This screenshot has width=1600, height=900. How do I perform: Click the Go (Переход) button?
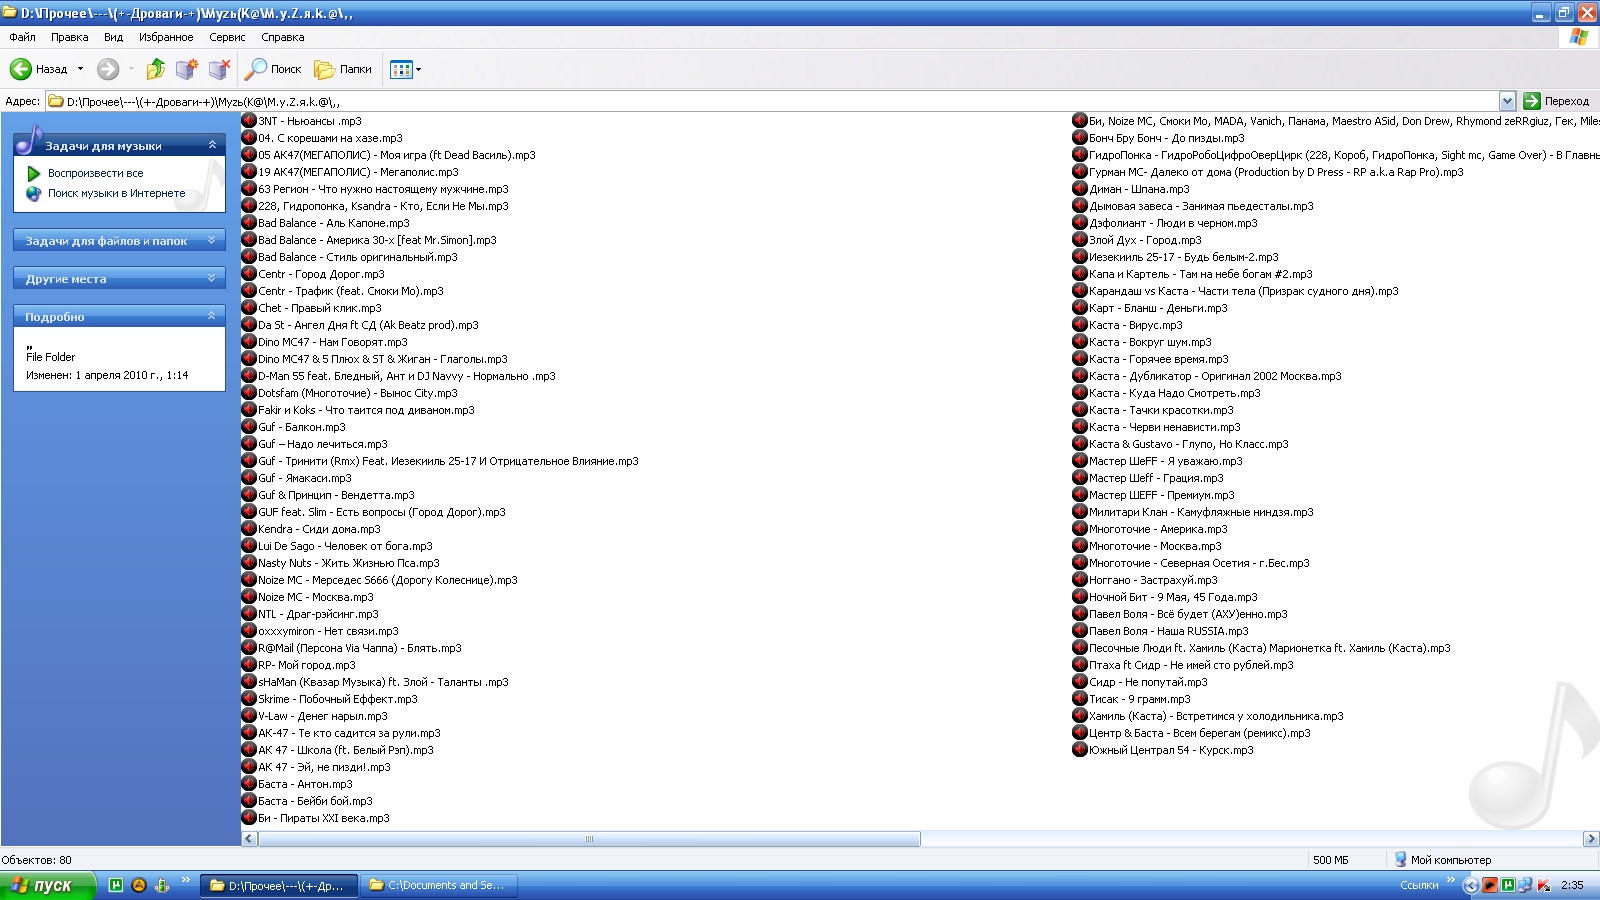click(x=1557, y=101)
